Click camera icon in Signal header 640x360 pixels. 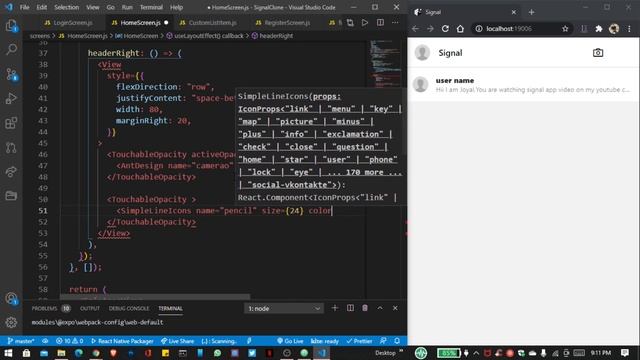coord(598,53)
